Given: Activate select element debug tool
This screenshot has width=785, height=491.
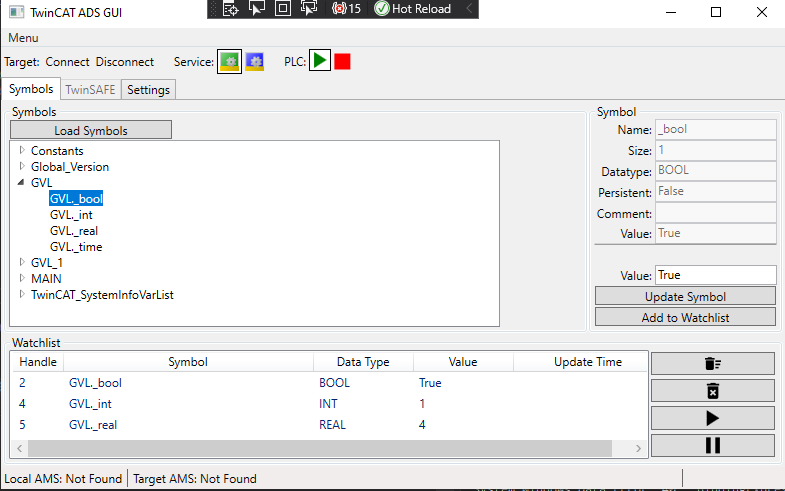Looking at the screenshot, I should [x=257, y=9].
